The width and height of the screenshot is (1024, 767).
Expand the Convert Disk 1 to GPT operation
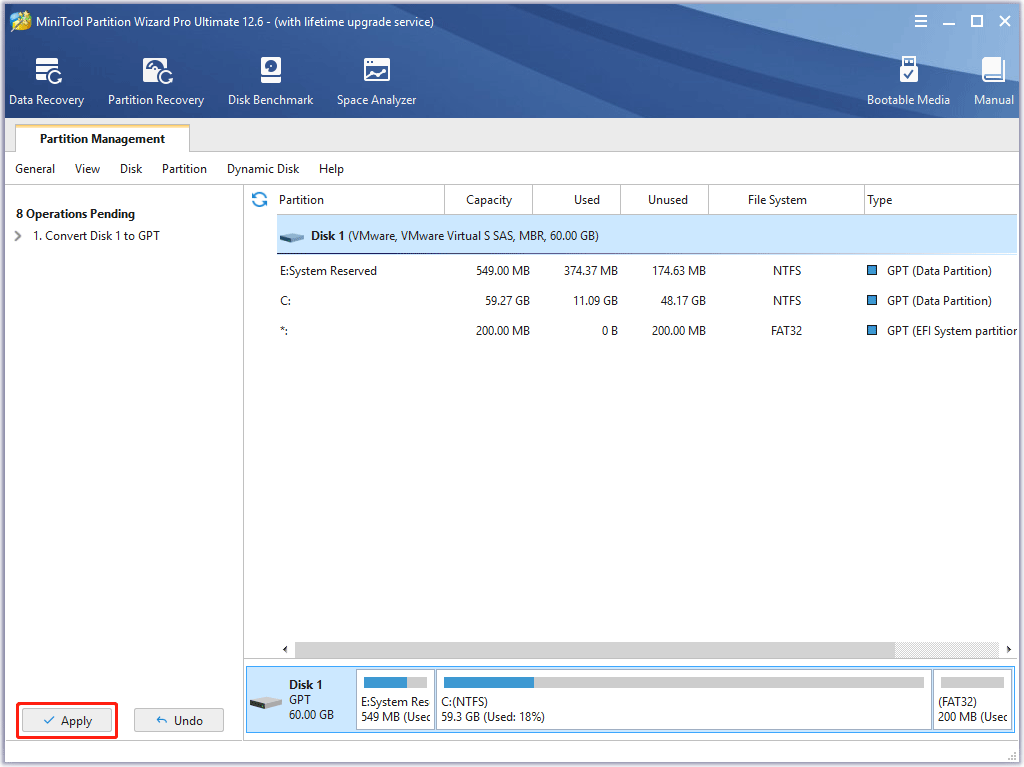(x=18, y=236)
